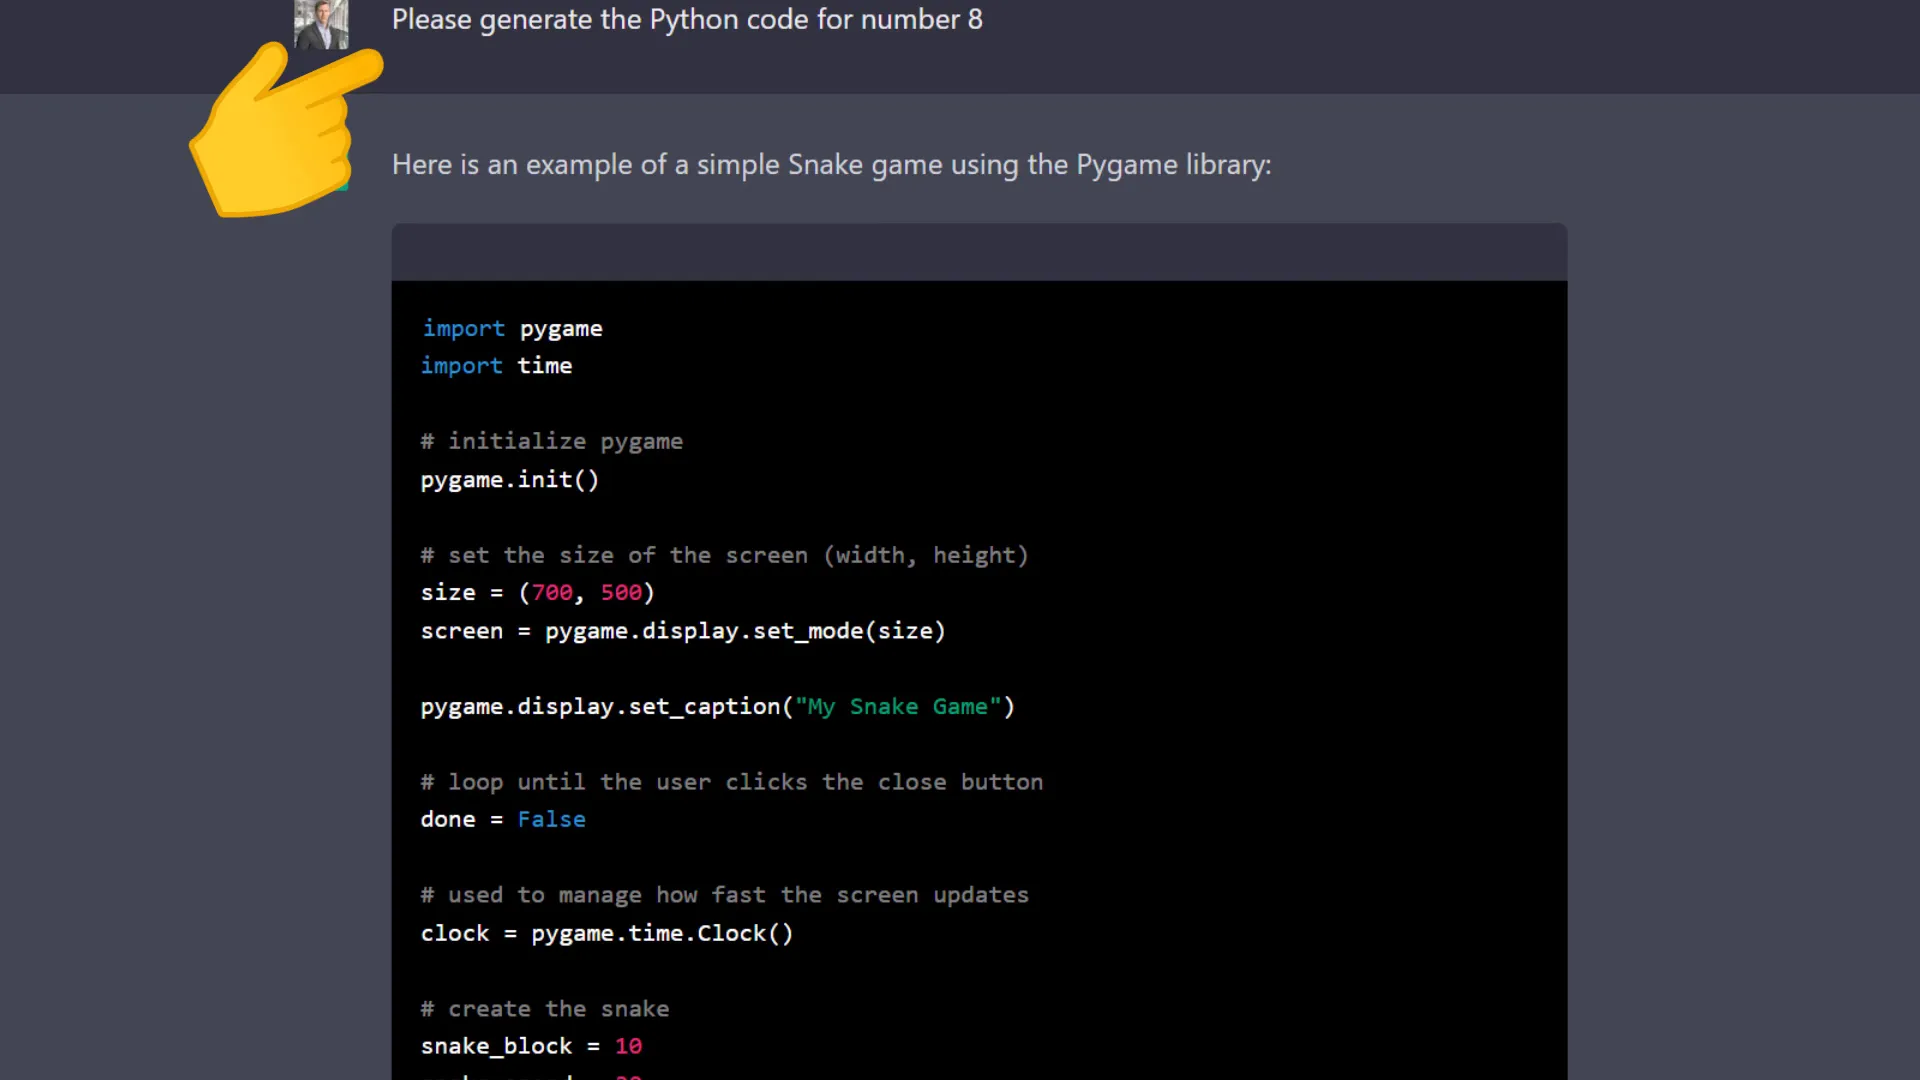Select the number 500 in the size tuple
The image size is (1920, 1080).
tap(622, 592)
